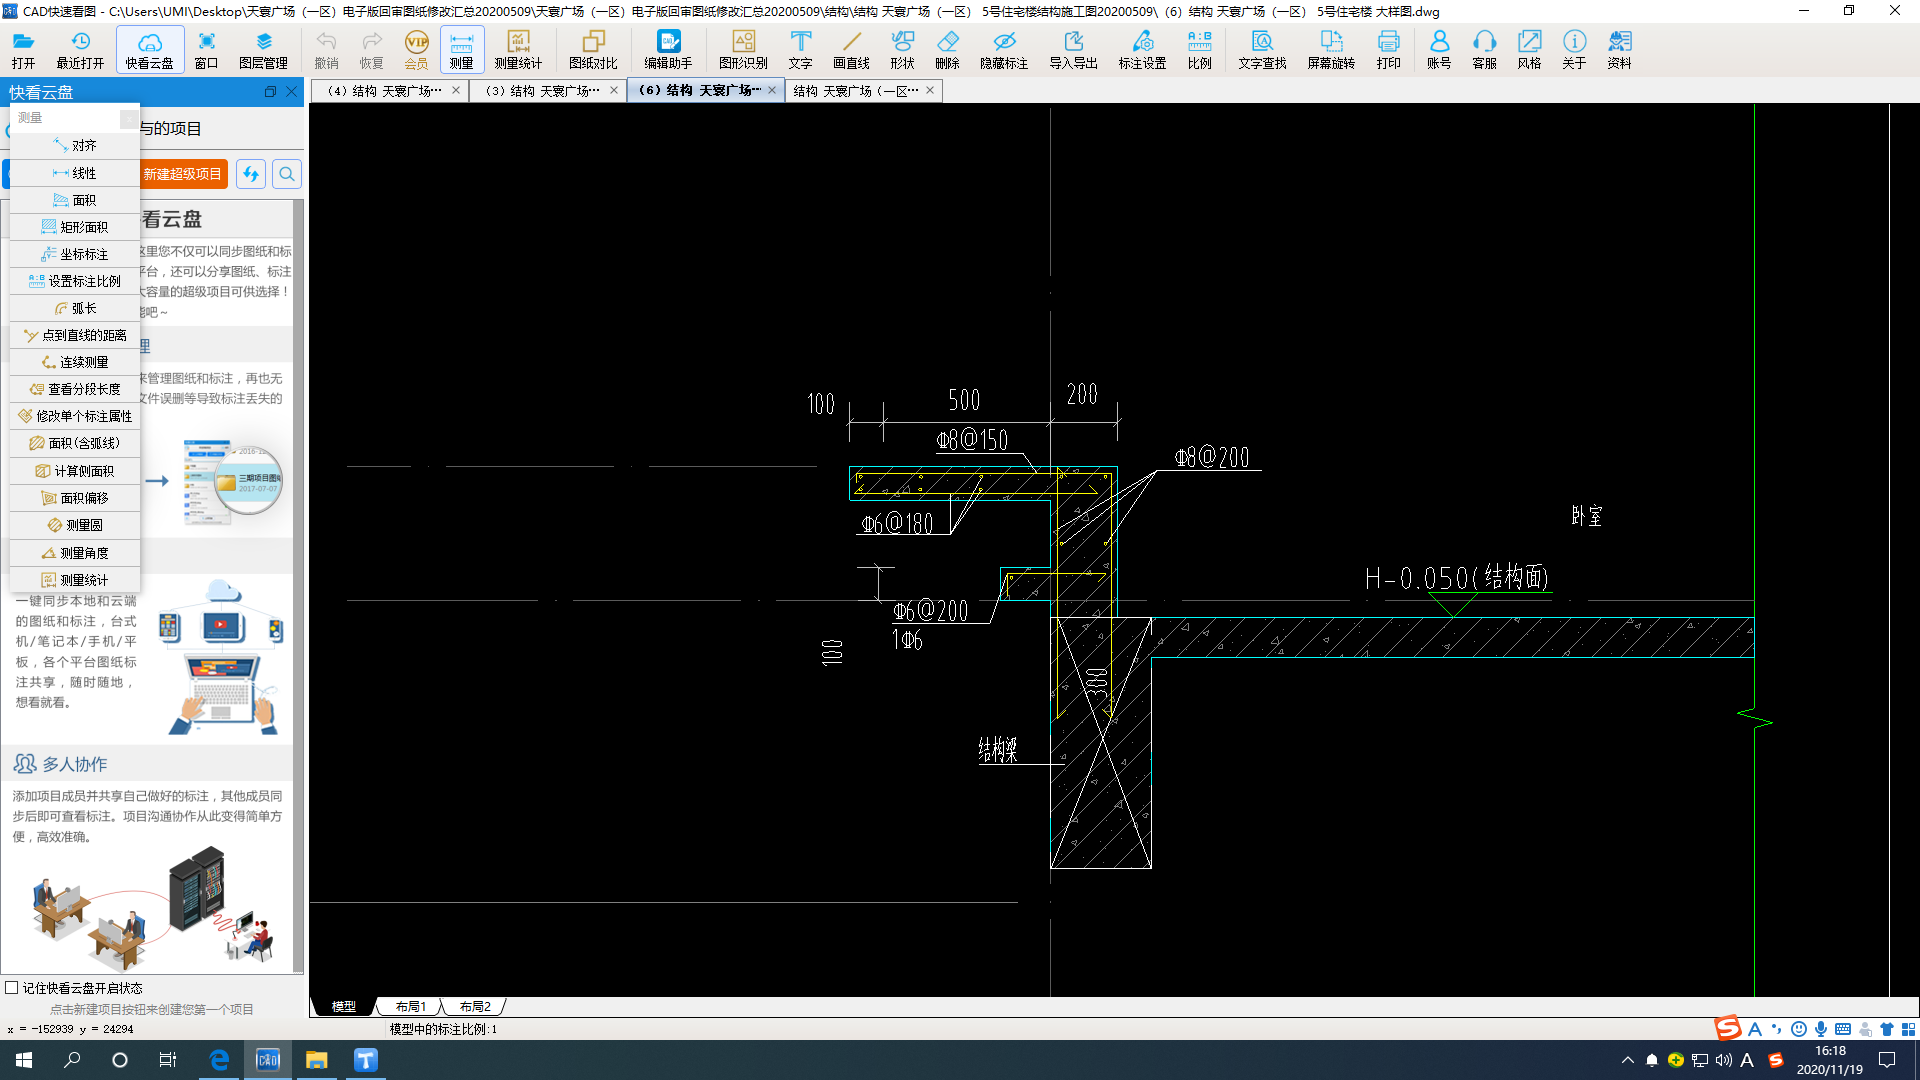Screen dimensions: 1920x1080
Task: Choose 面积 area measurement
Action: (x=75, y=200)
